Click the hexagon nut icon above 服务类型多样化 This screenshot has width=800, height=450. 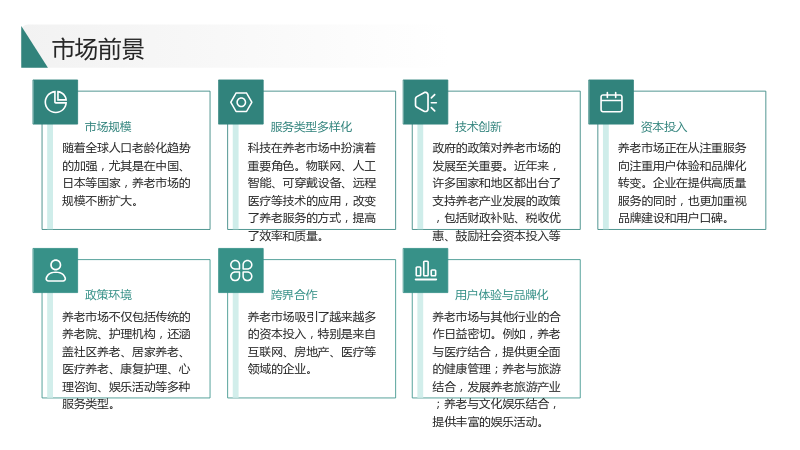tap(241, 102)
